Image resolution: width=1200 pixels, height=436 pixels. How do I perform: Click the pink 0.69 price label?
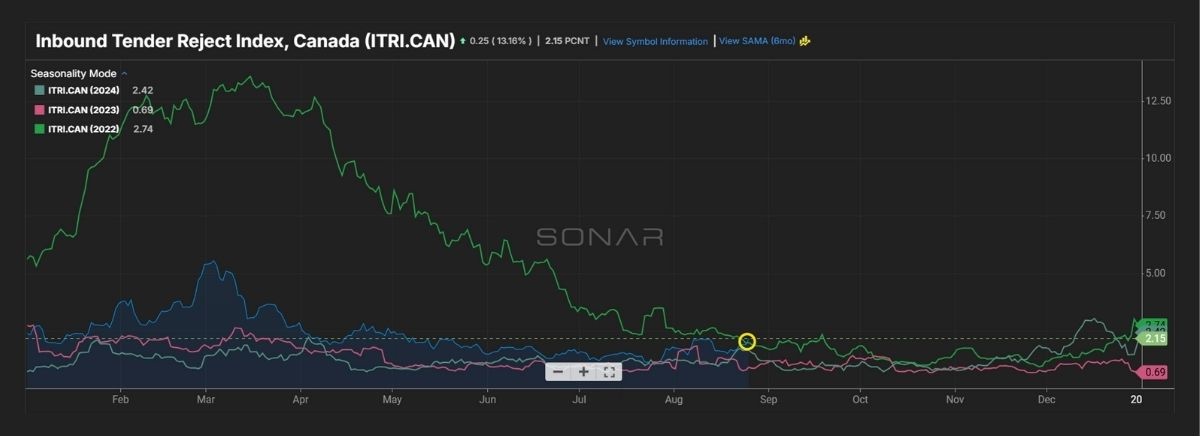(x=1155, y=372)
